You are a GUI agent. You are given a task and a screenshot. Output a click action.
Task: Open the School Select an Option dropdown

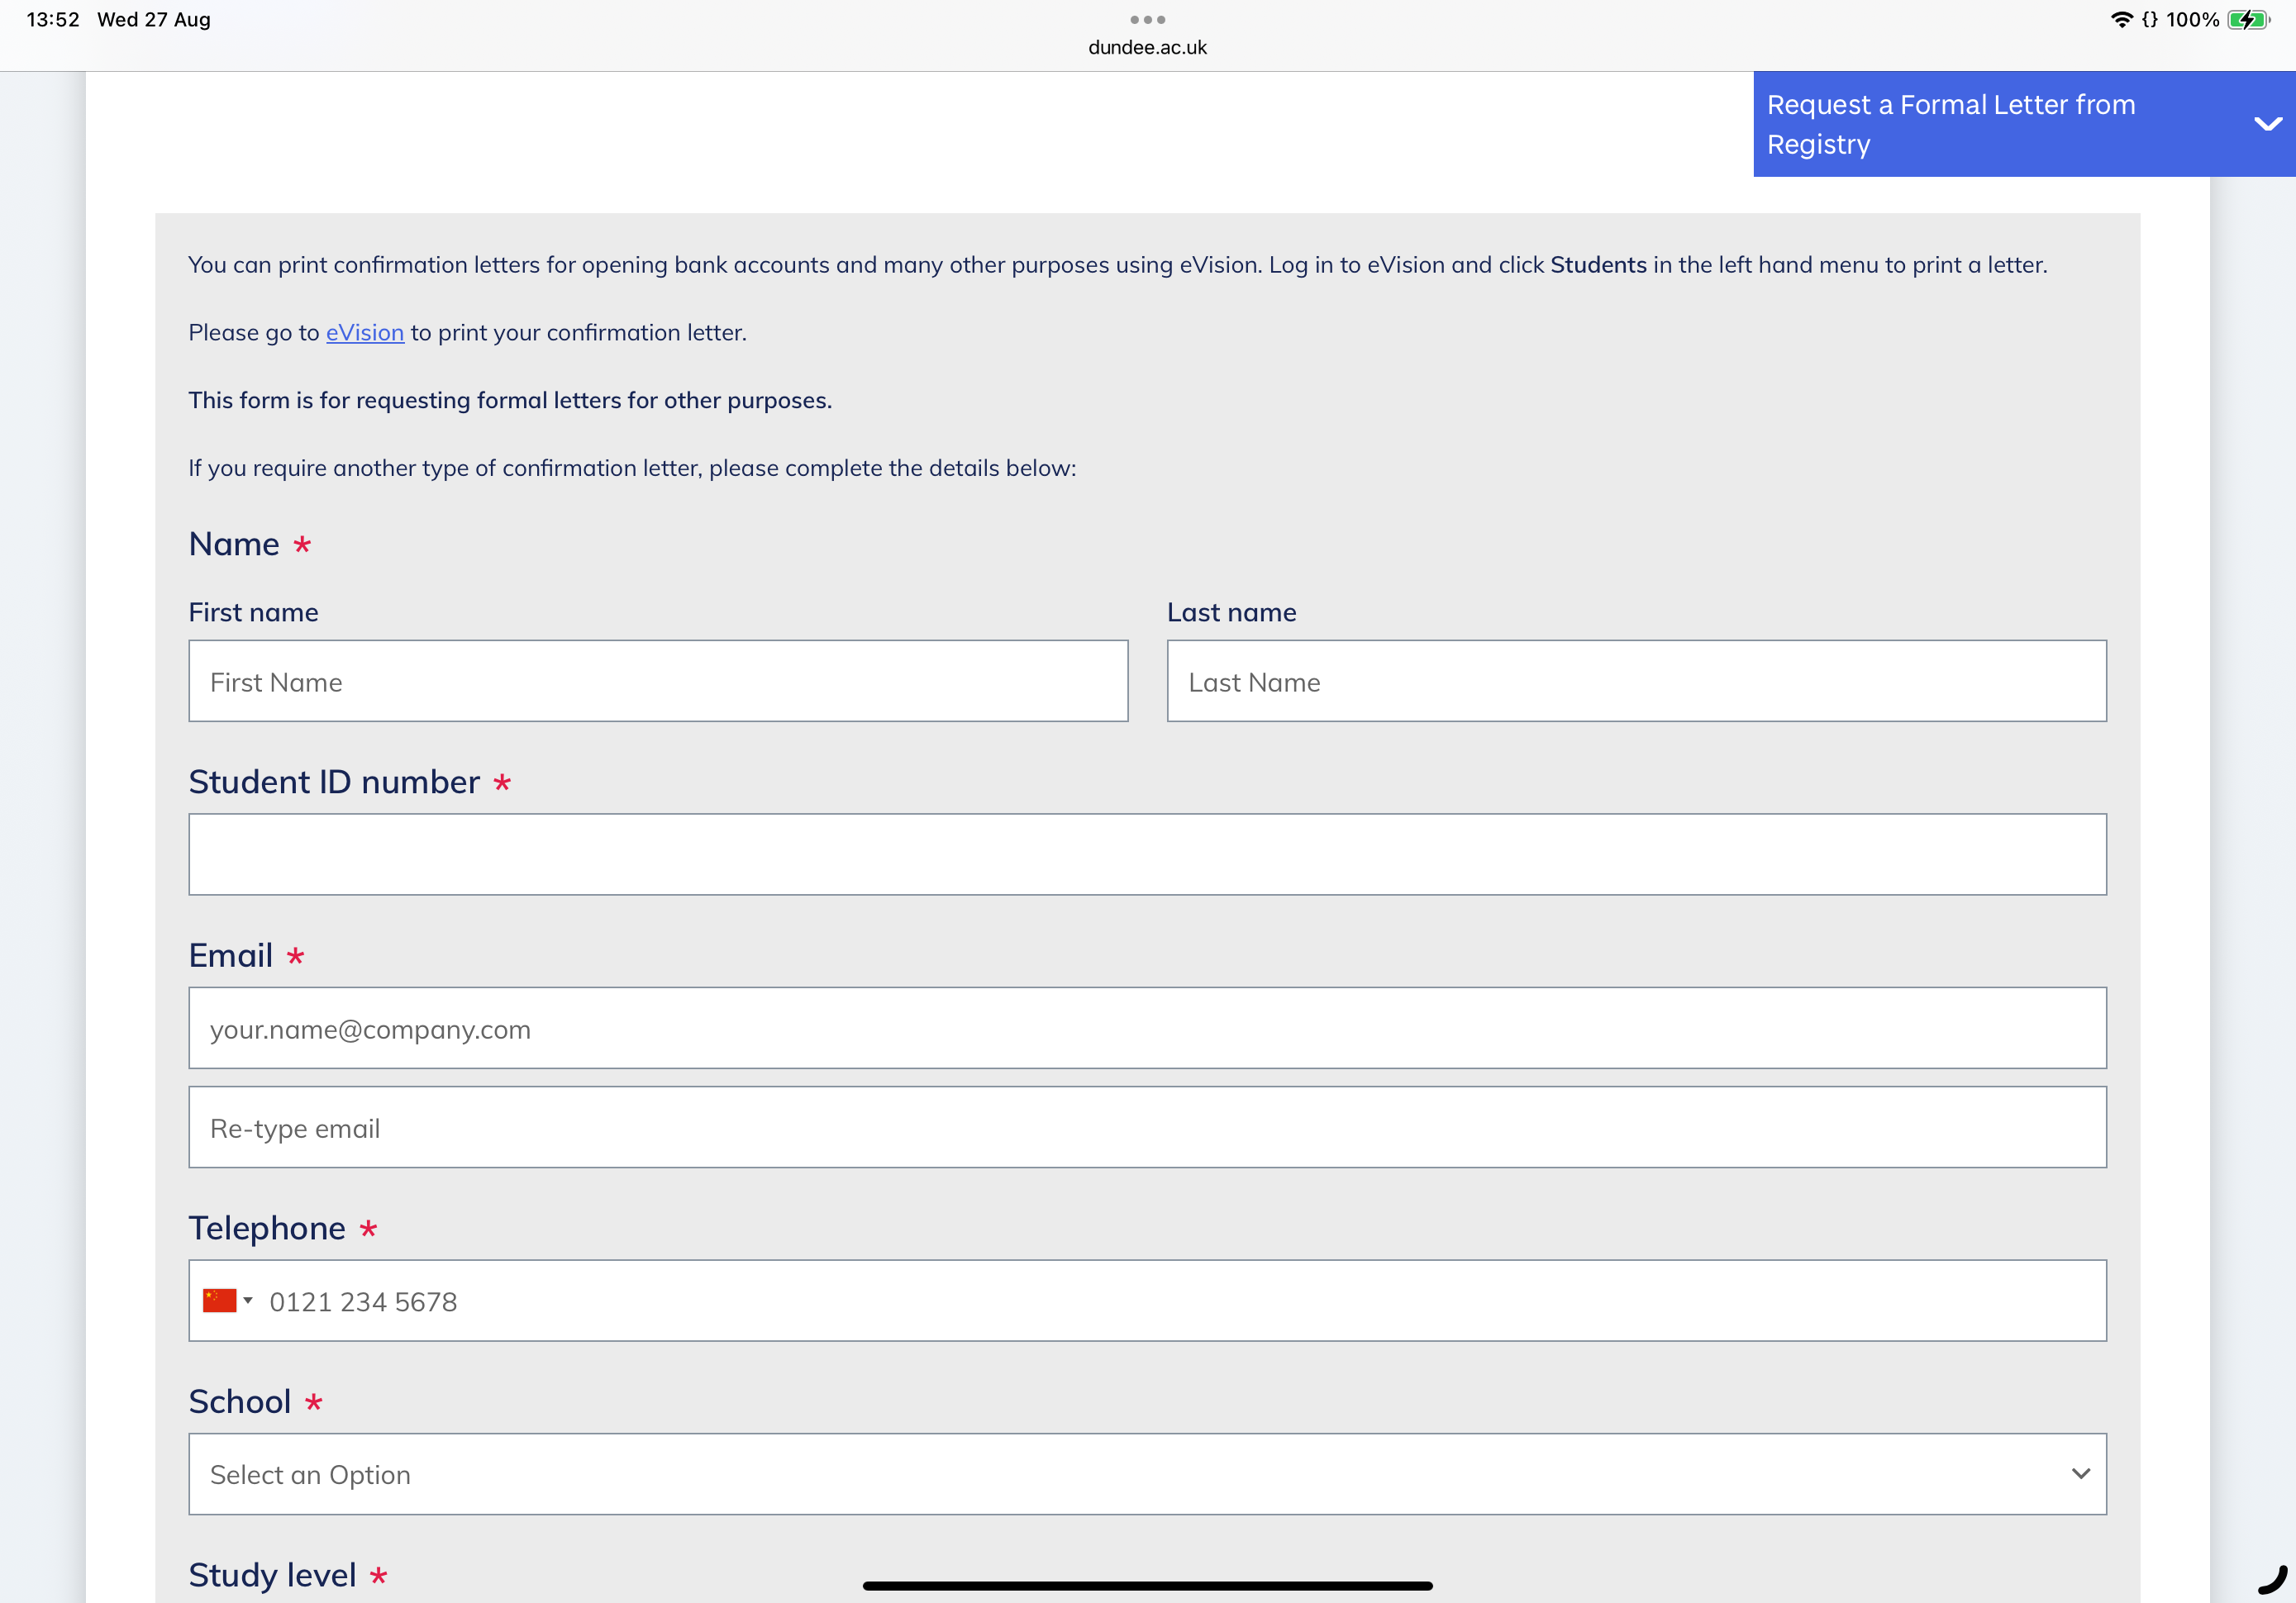point(1147,1474)
